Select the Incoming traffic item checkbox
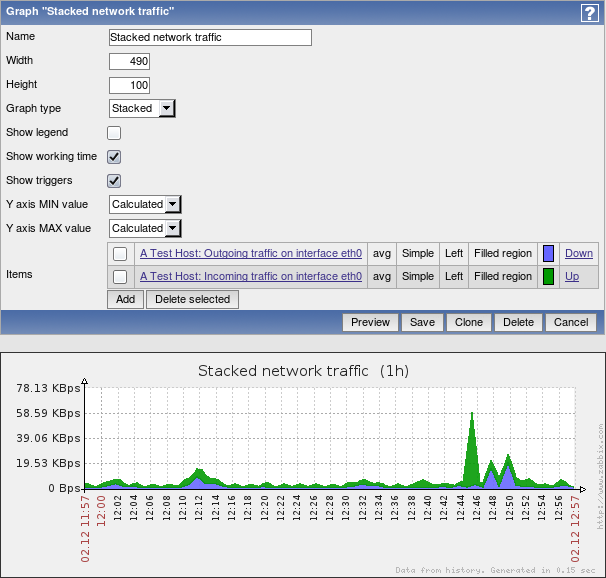606x578 pixels. click(x=120, y=277)
